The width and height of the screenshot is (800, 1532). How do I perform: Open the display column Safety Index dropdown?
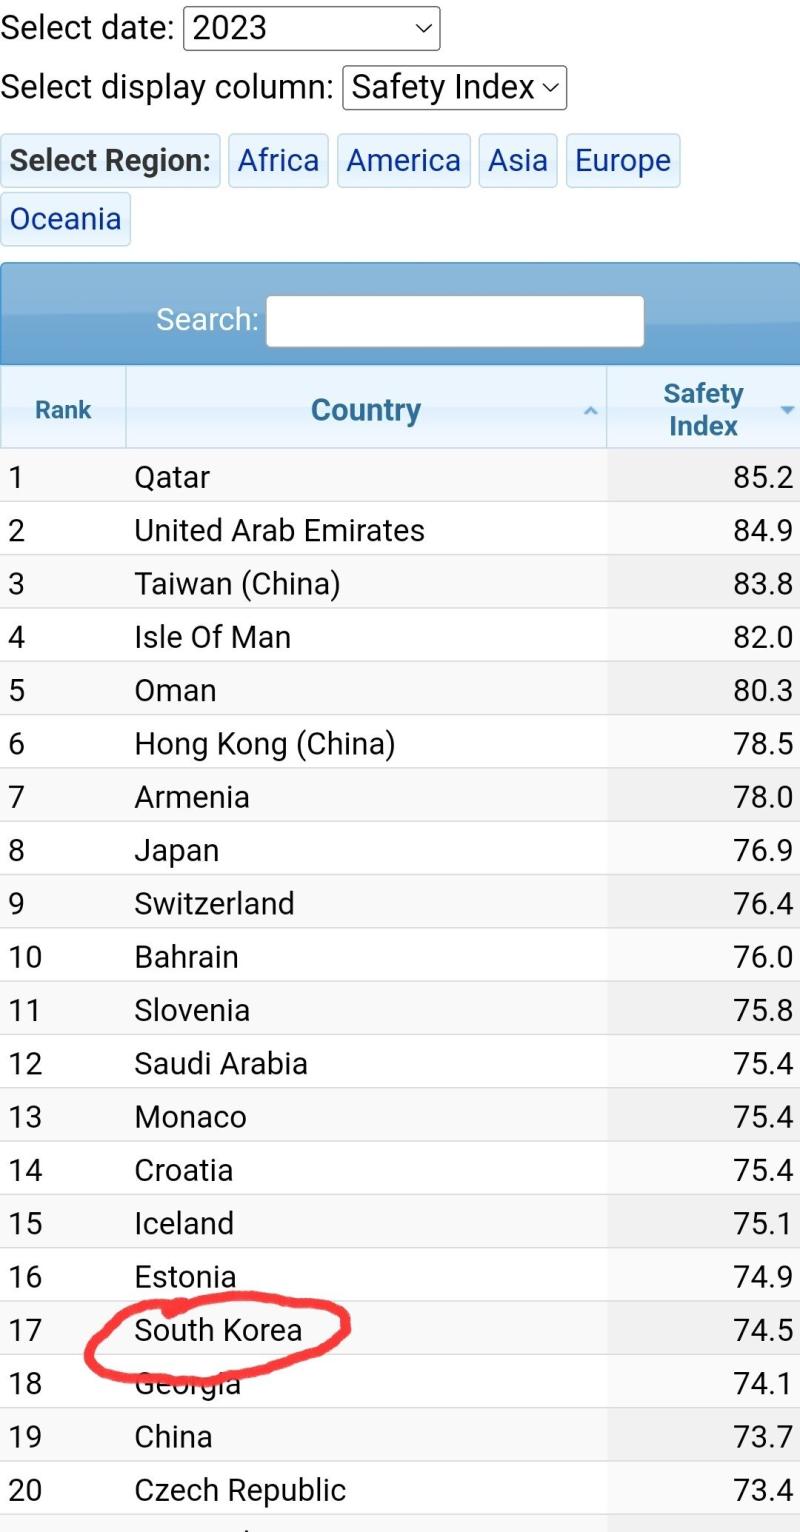click(x=455, y=87)
